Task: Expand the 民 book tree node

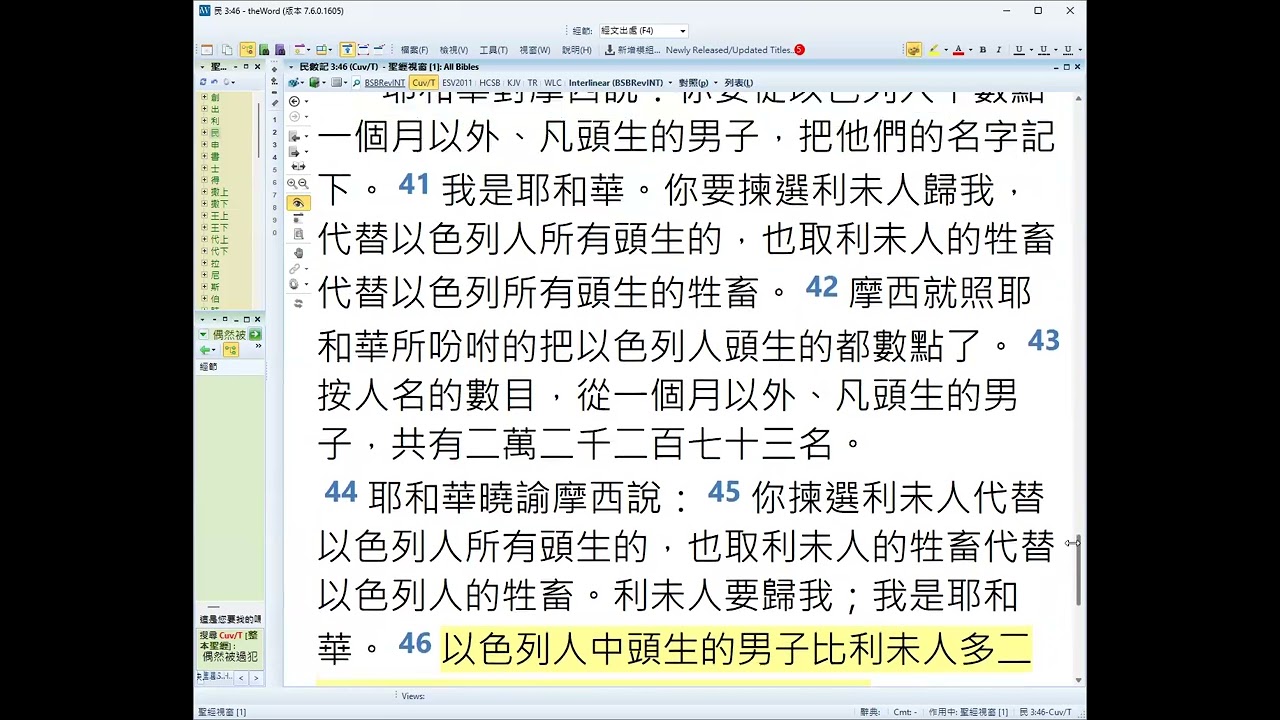Action: coord(204,133)
